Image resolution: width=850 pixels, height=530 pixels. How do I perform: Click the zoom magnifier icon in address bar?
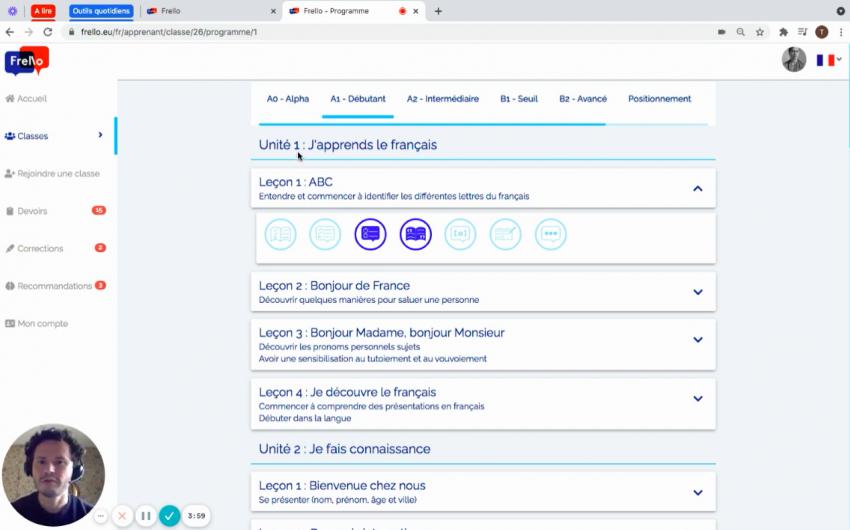740,32
